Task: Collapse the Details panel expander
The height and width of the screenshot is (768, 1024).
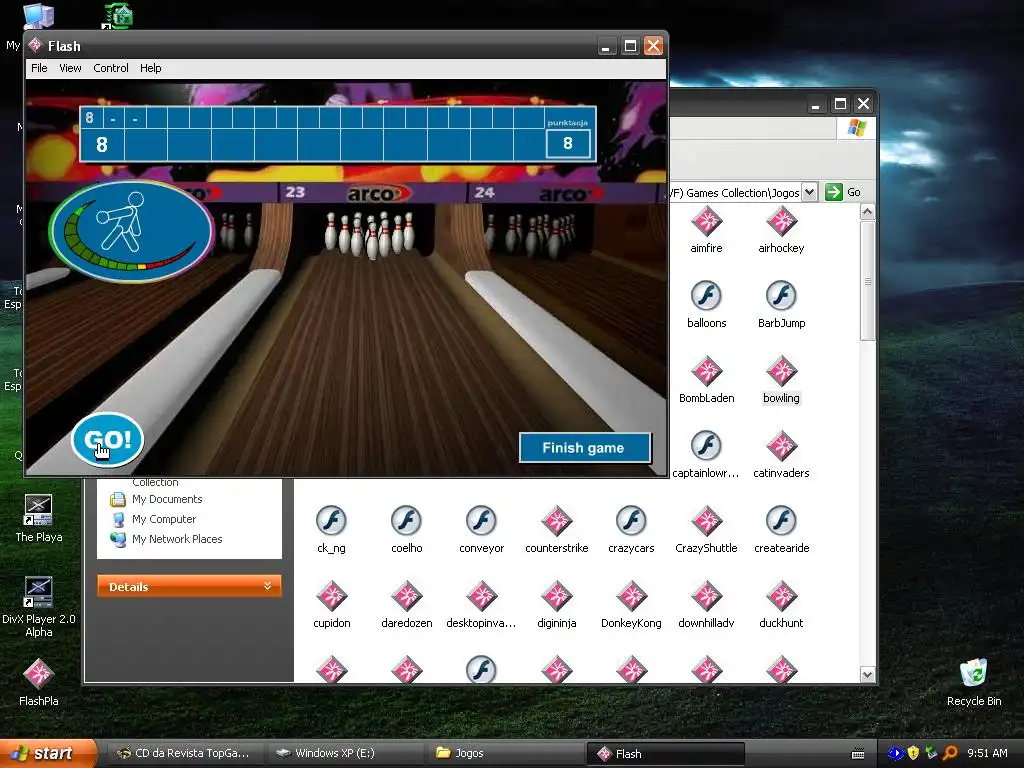Action: coord(267,586)
